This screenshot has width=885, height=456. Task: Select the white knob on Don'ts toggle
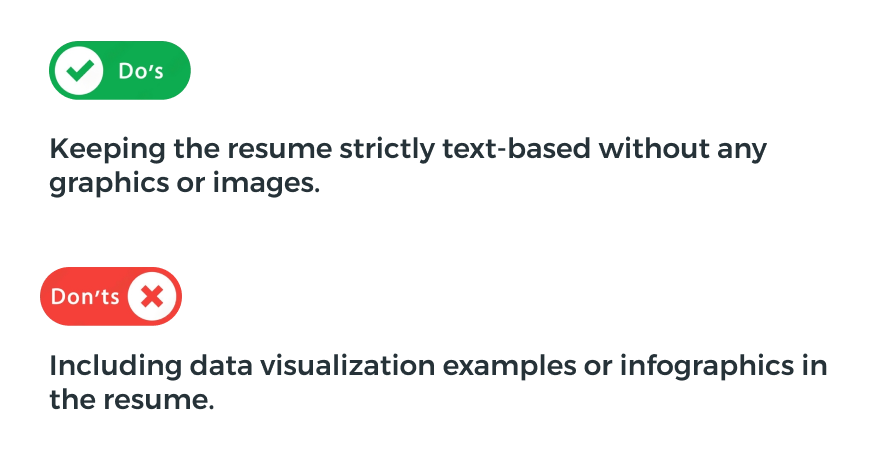[x=152, y=296]
